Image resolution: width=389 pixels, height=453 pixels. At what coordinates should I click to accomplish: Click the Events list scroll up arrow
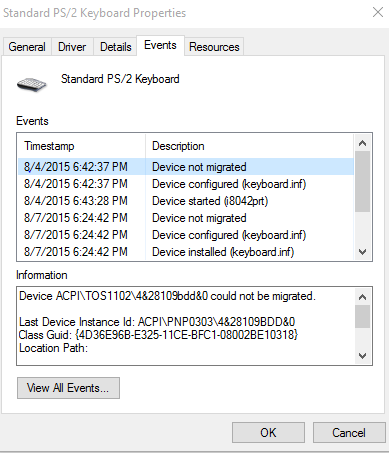(362, 143)
